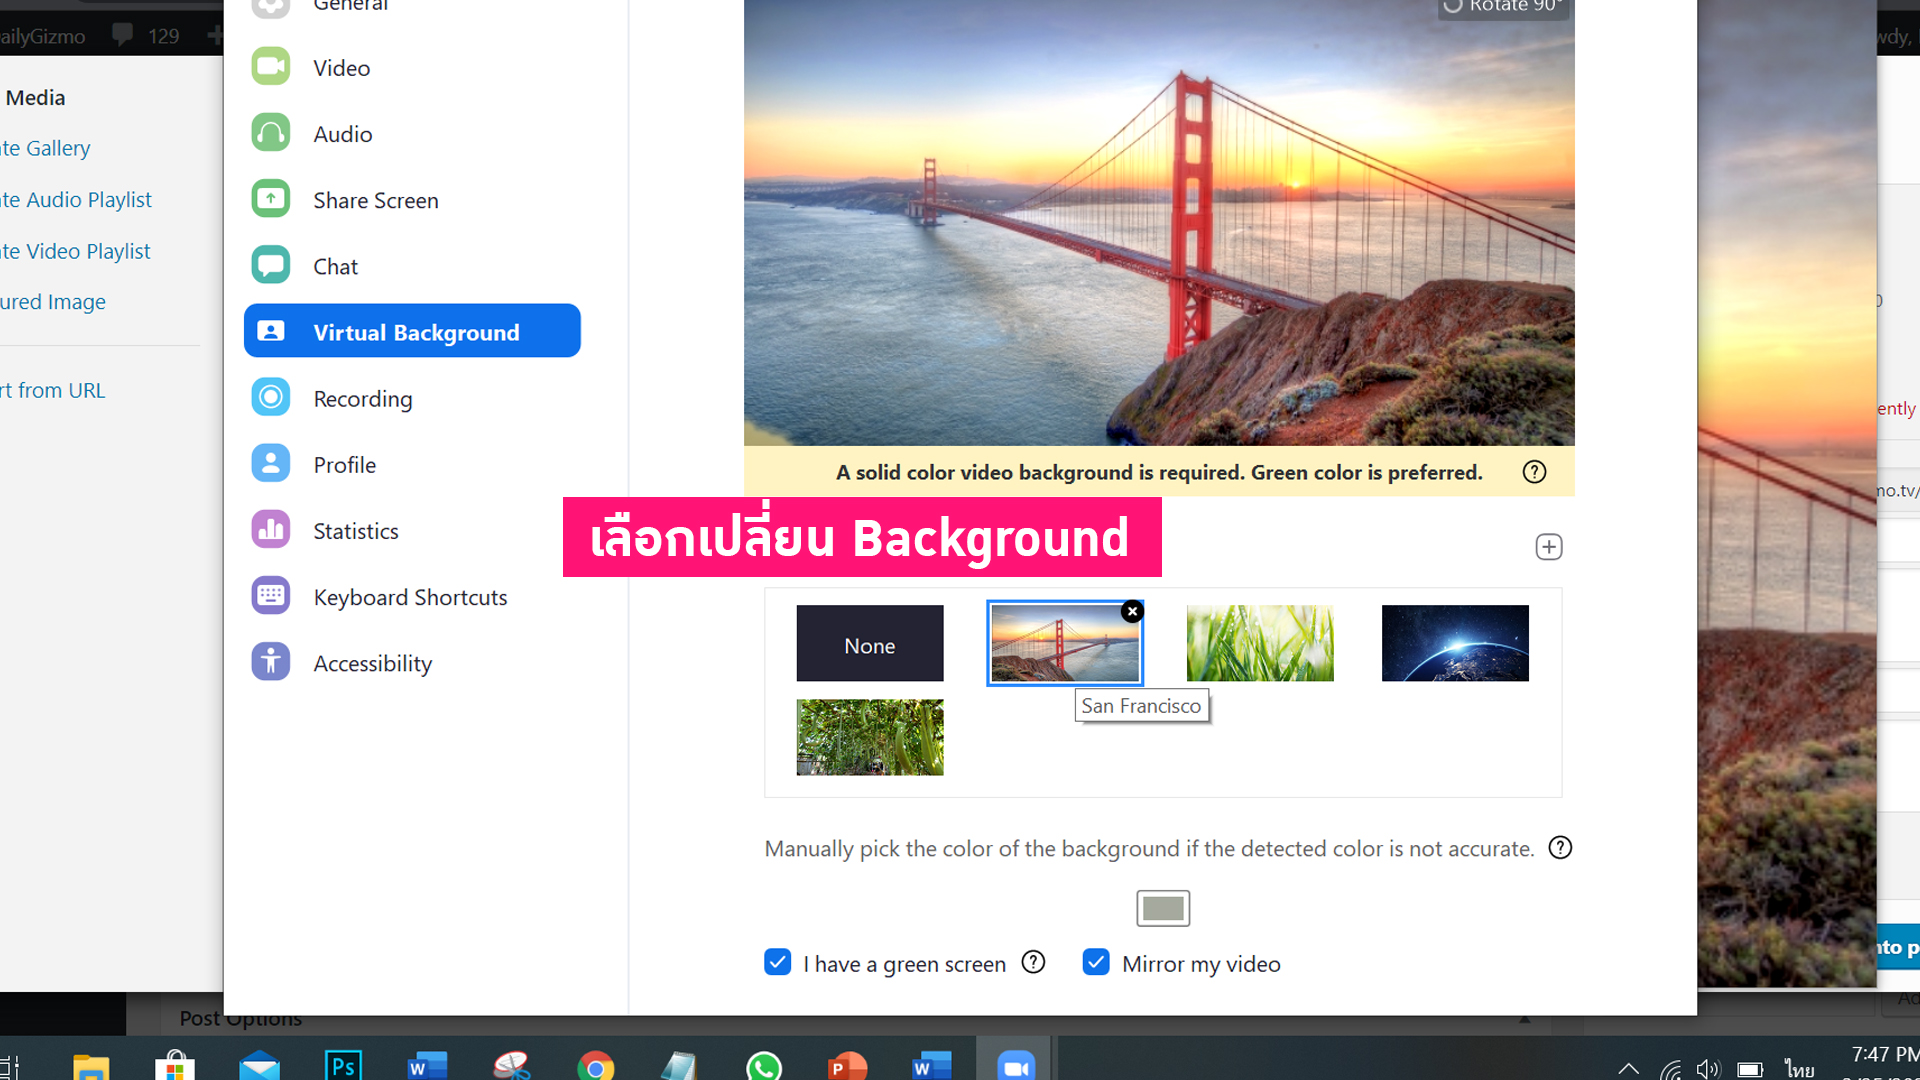
Task: Click help icon next to green screen warning
Action: (1534, 472)
